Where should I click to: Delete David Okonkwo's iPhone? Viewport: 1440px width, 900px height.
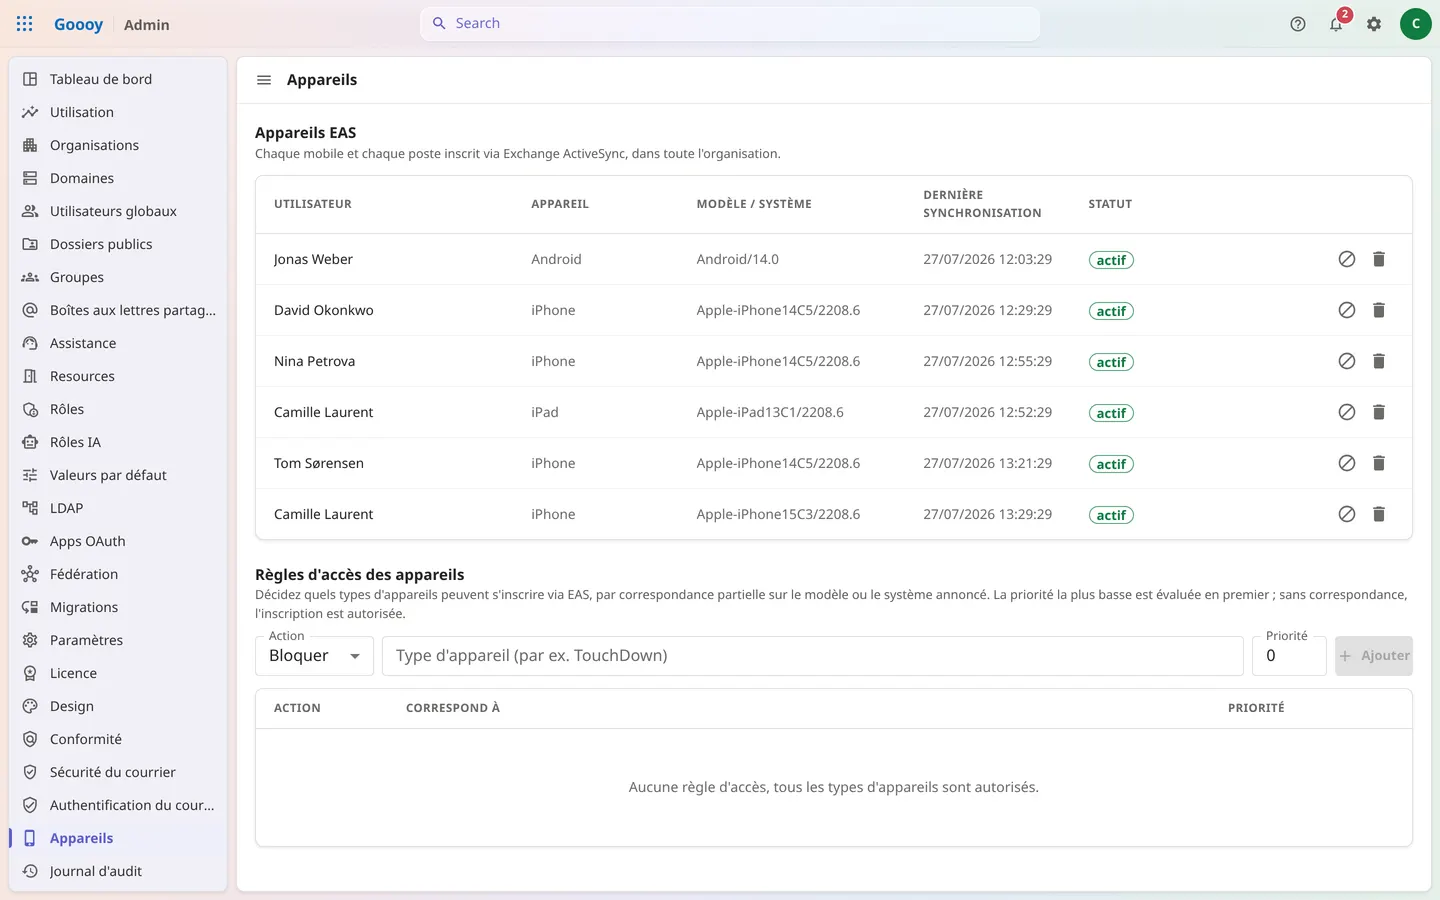pyautogui.click(x=1379, y=310)
